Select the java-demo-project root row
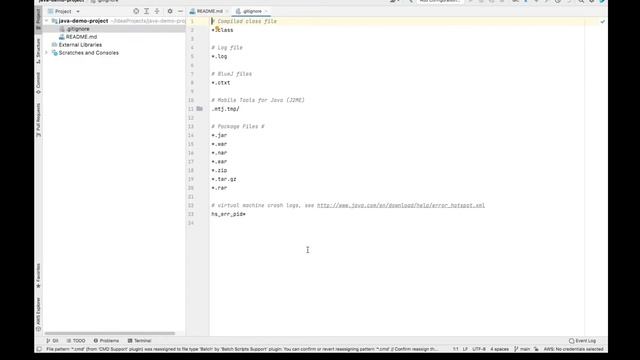The width and height of the screenshot is (640, 360). click(114, 21)
